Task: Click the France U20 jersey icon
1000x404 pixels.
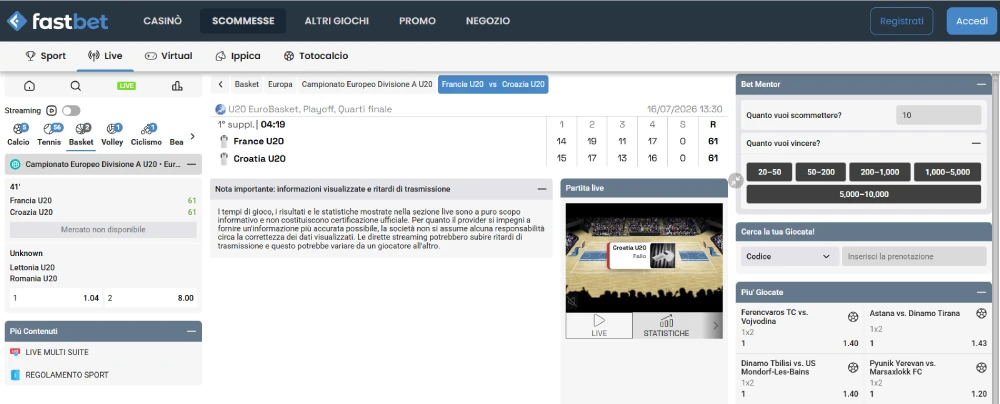Action: point(224,141)
